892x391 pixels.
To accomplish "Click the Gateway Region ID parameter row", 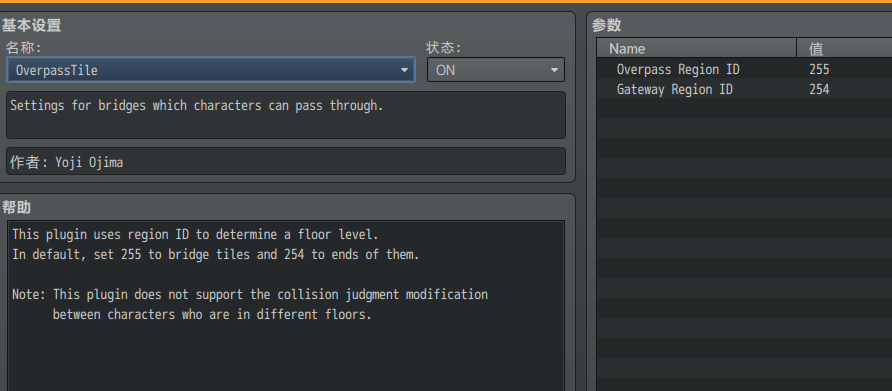I will (x=744, y=89).
